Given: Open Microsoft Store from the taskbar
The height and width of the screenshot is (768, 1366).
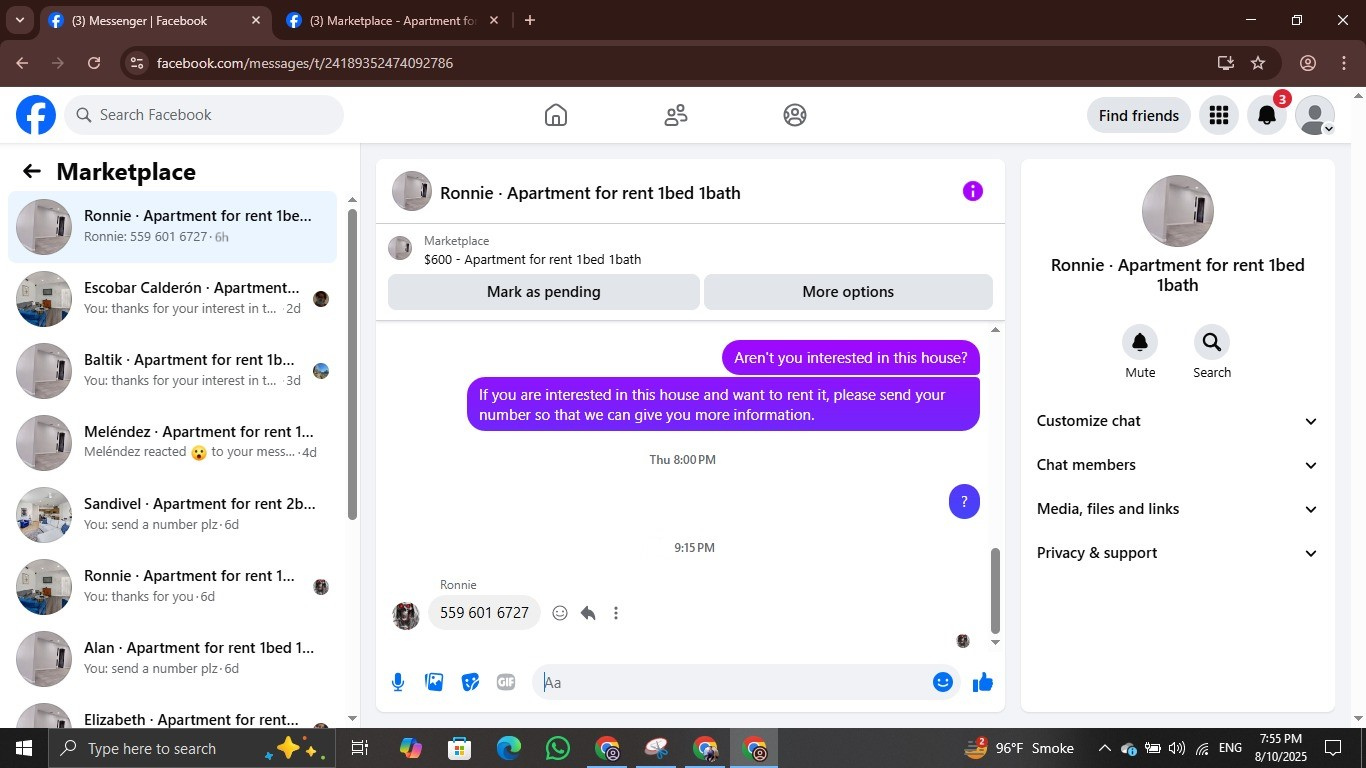Looking at the screenshot, I should [460, 748].
